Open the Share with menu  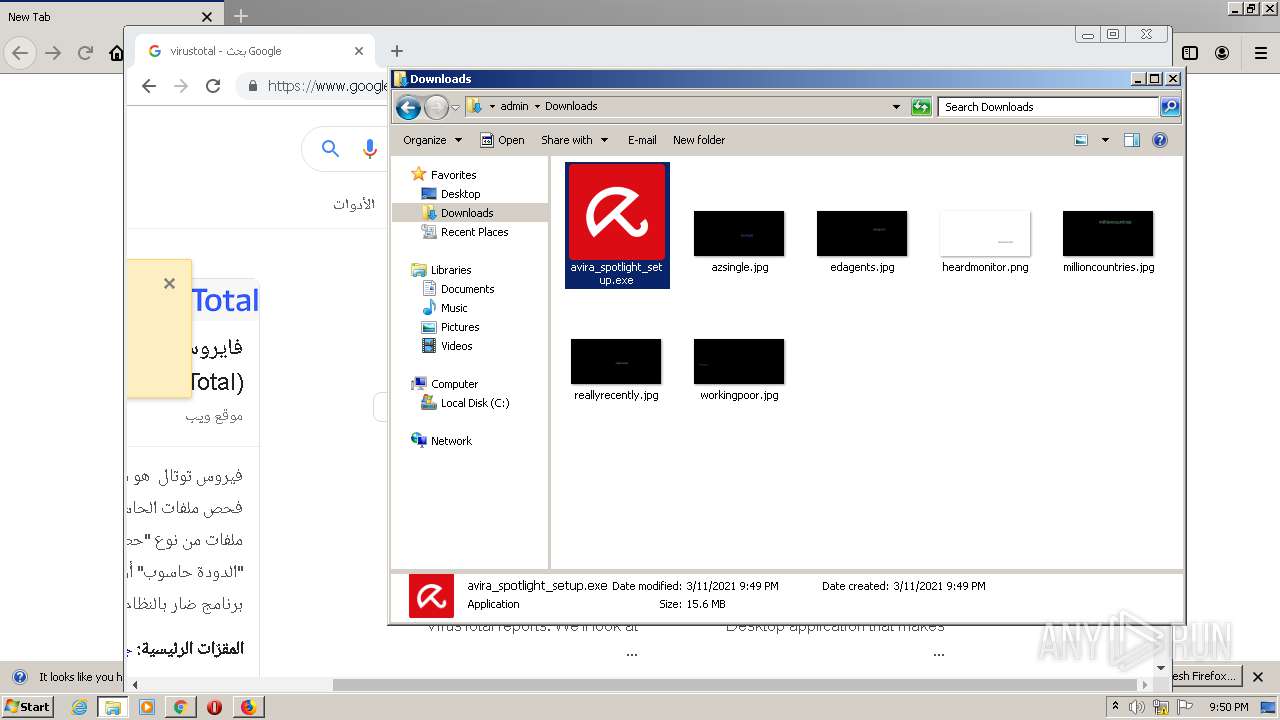click(574, 140)
